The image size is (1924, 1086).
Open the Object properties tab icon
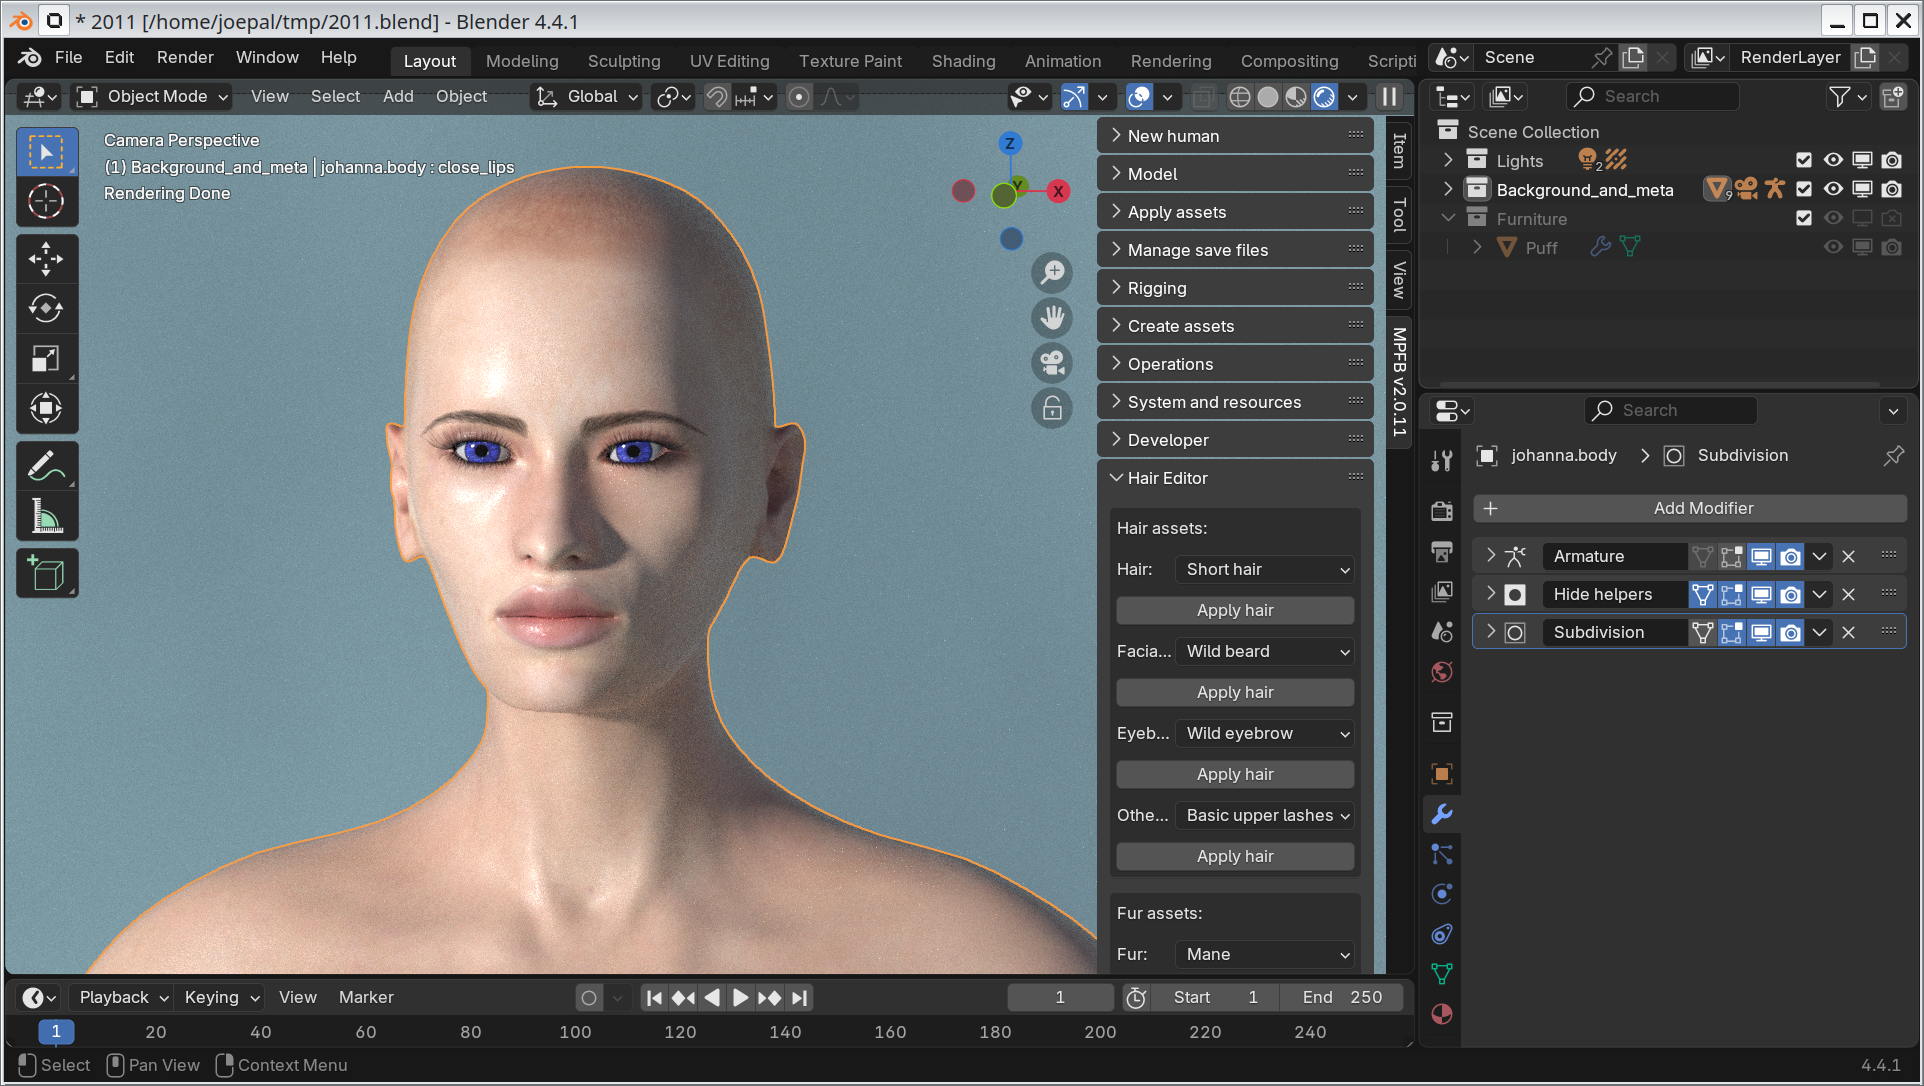point(1441,773)
